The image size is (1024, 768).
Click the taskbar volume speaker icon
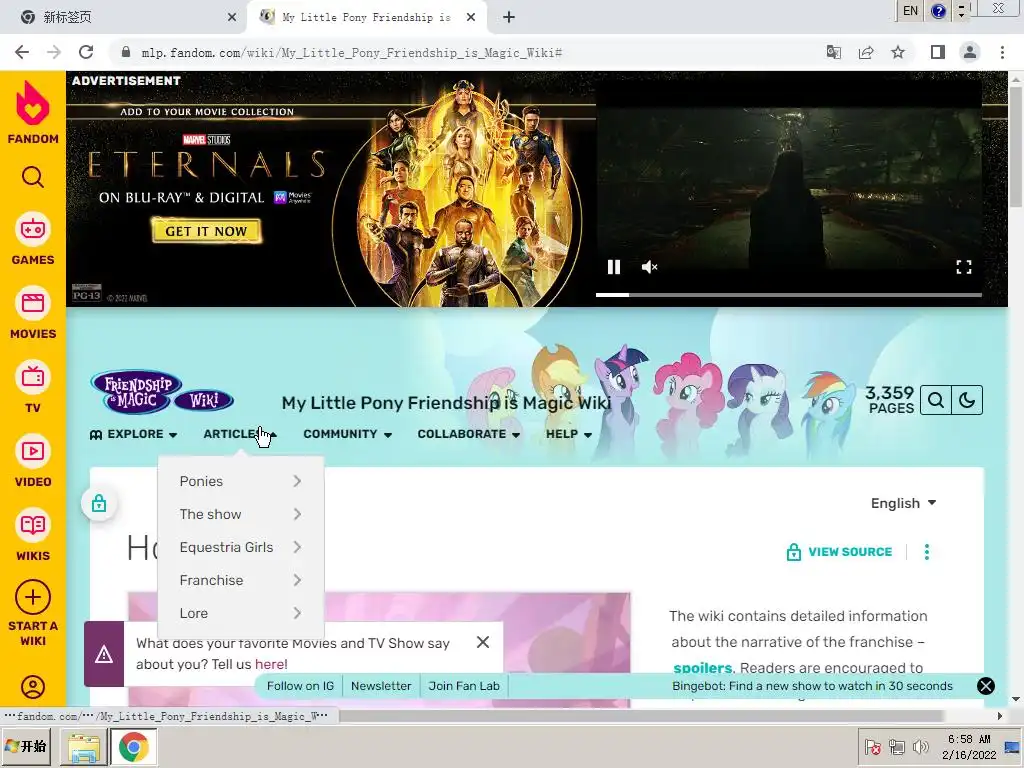tap(921, 747)
